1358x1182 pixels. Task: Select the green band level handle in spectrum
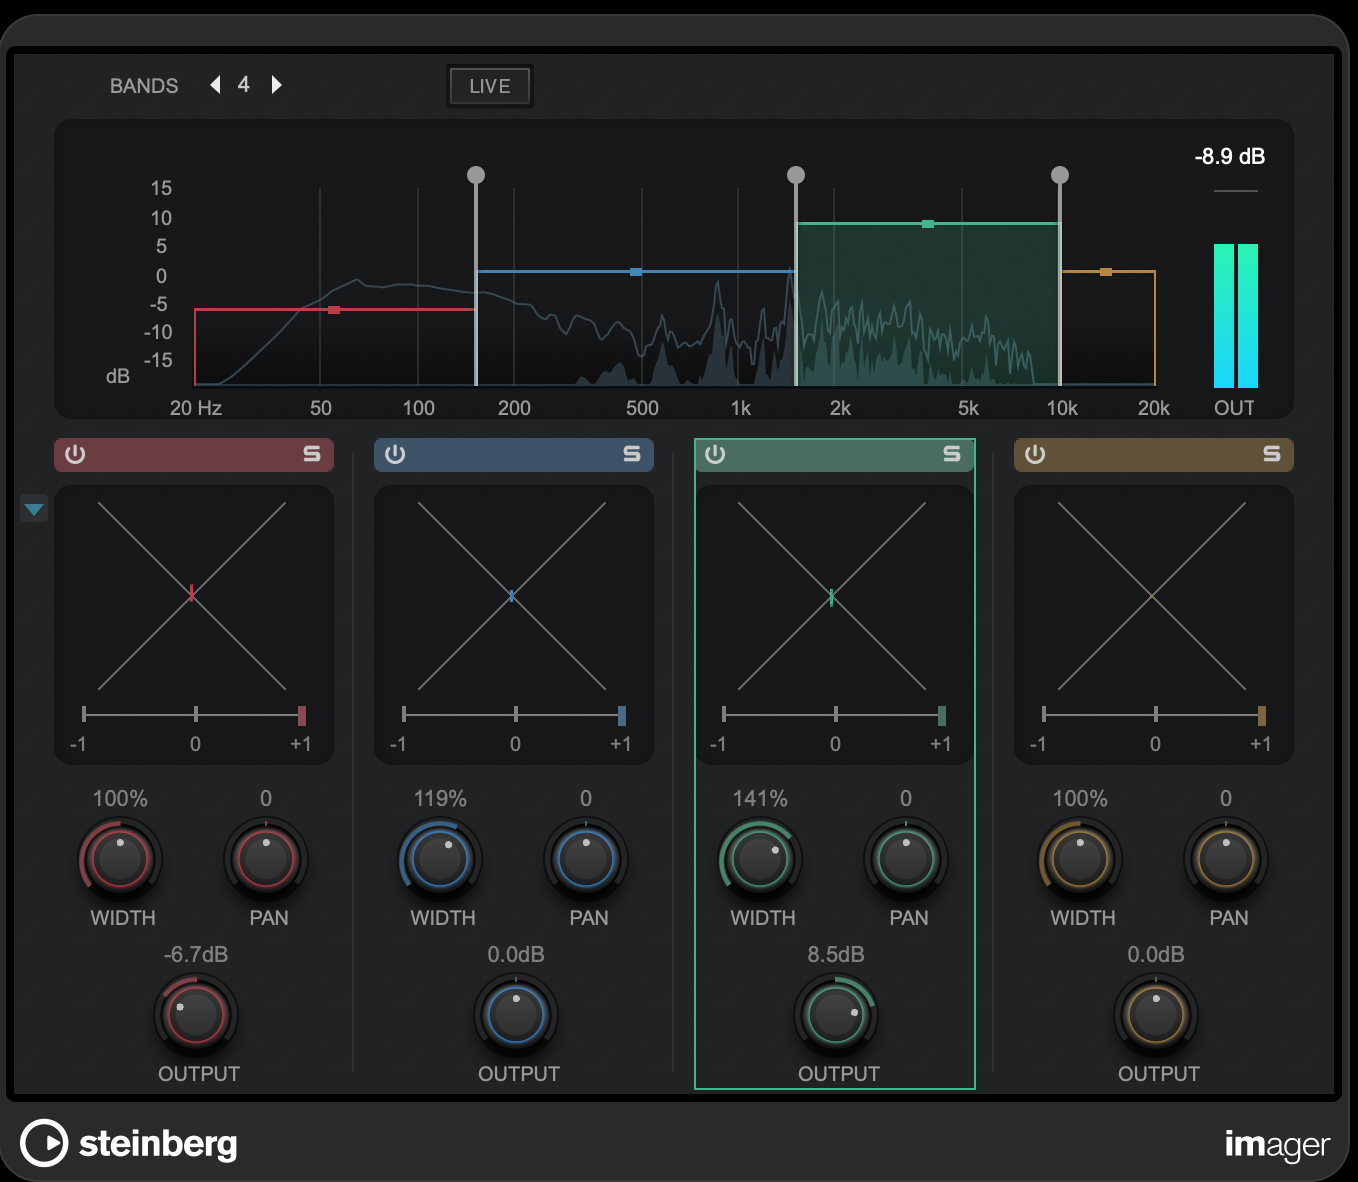point(928,224)
